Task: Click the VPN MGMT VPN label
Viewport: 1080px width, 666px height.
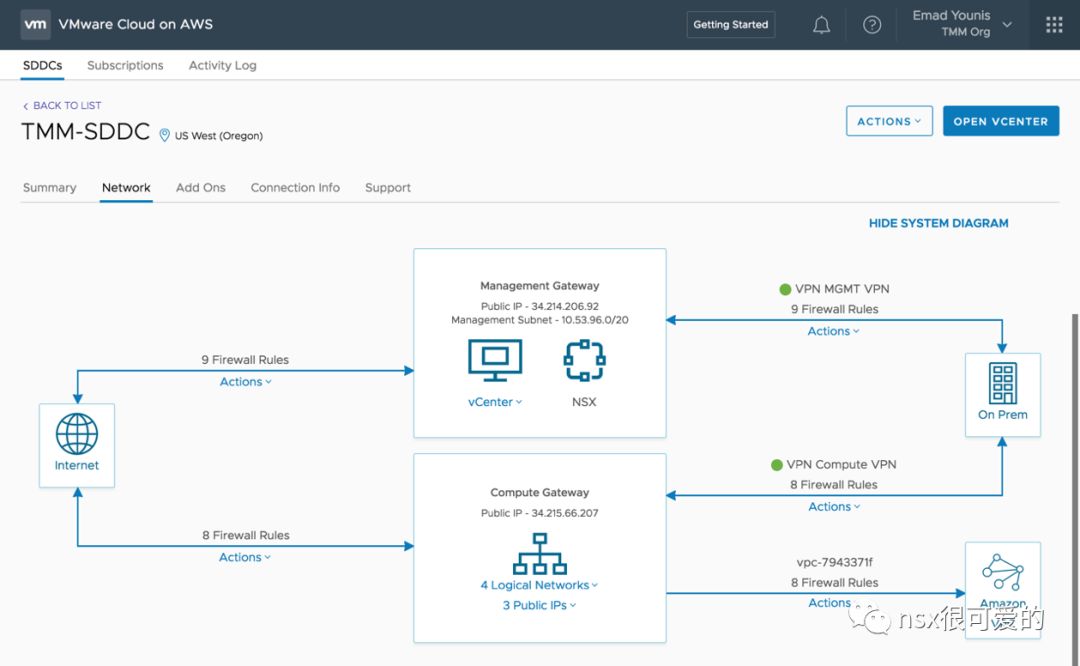Action: pyautogui.click(x=842, y=289)
